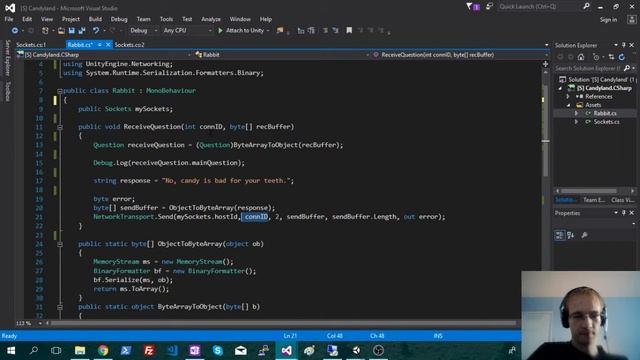Open Google Chrome from the taskbar

point(103,350)
